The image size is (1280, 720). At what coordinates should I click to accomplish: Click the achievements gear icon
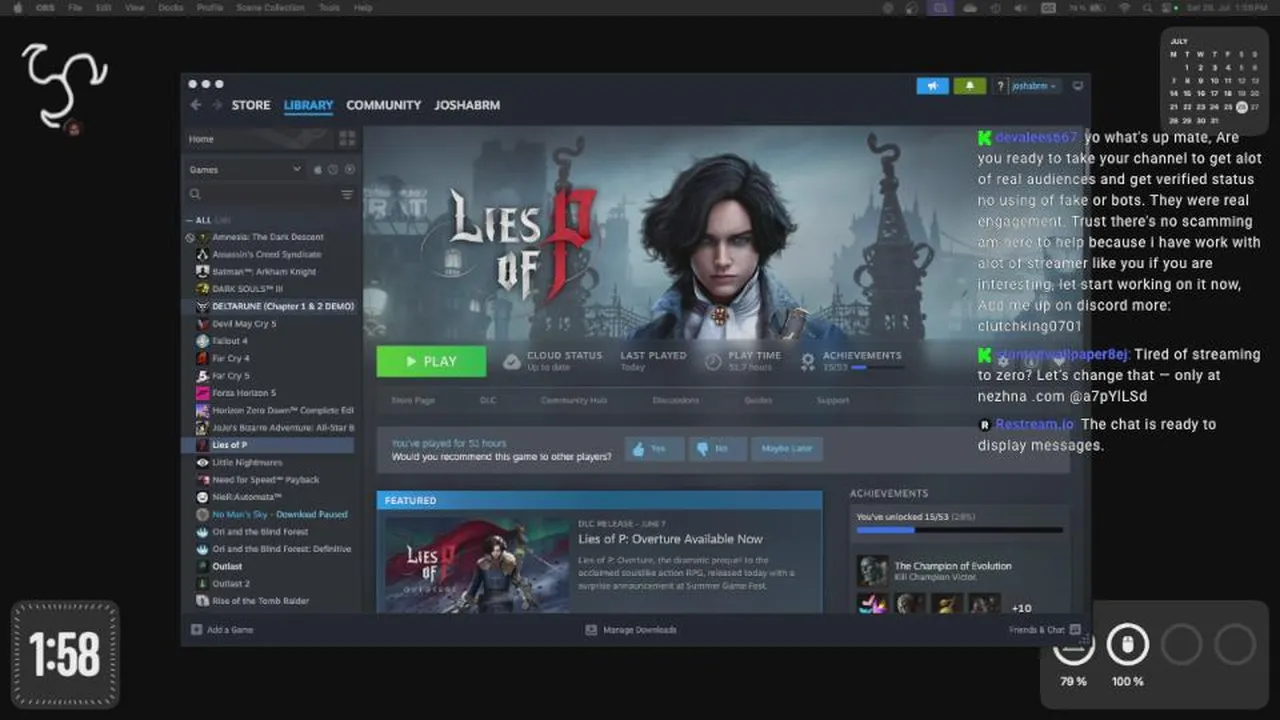point(807,362)
